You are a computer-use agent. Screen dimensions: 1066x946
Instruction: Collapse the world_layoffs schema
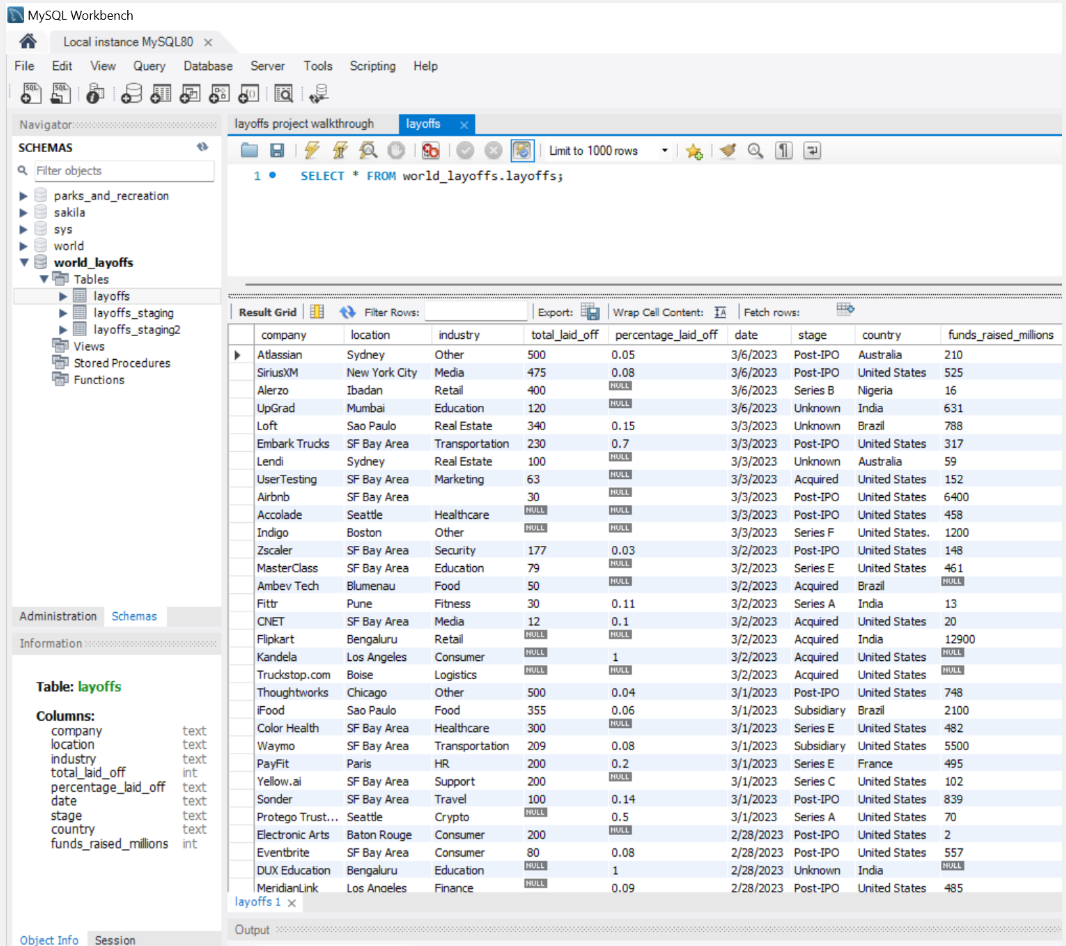click(x=25, y=262)
